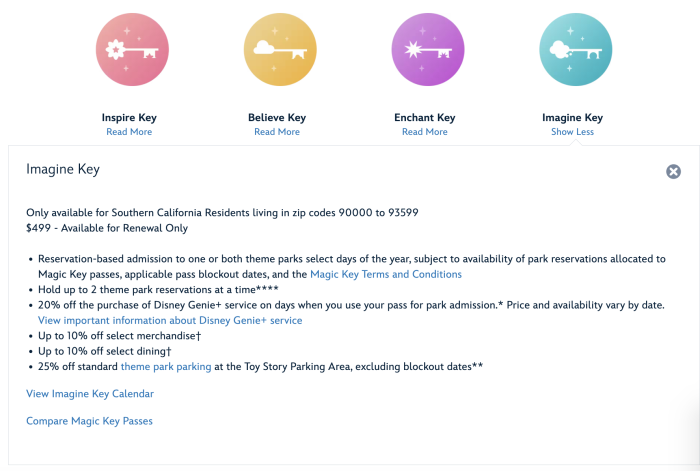The width and height of the screenshot is (700, 471).
Task: Select the Inspire Key title
Action: [x=129, y=118]
